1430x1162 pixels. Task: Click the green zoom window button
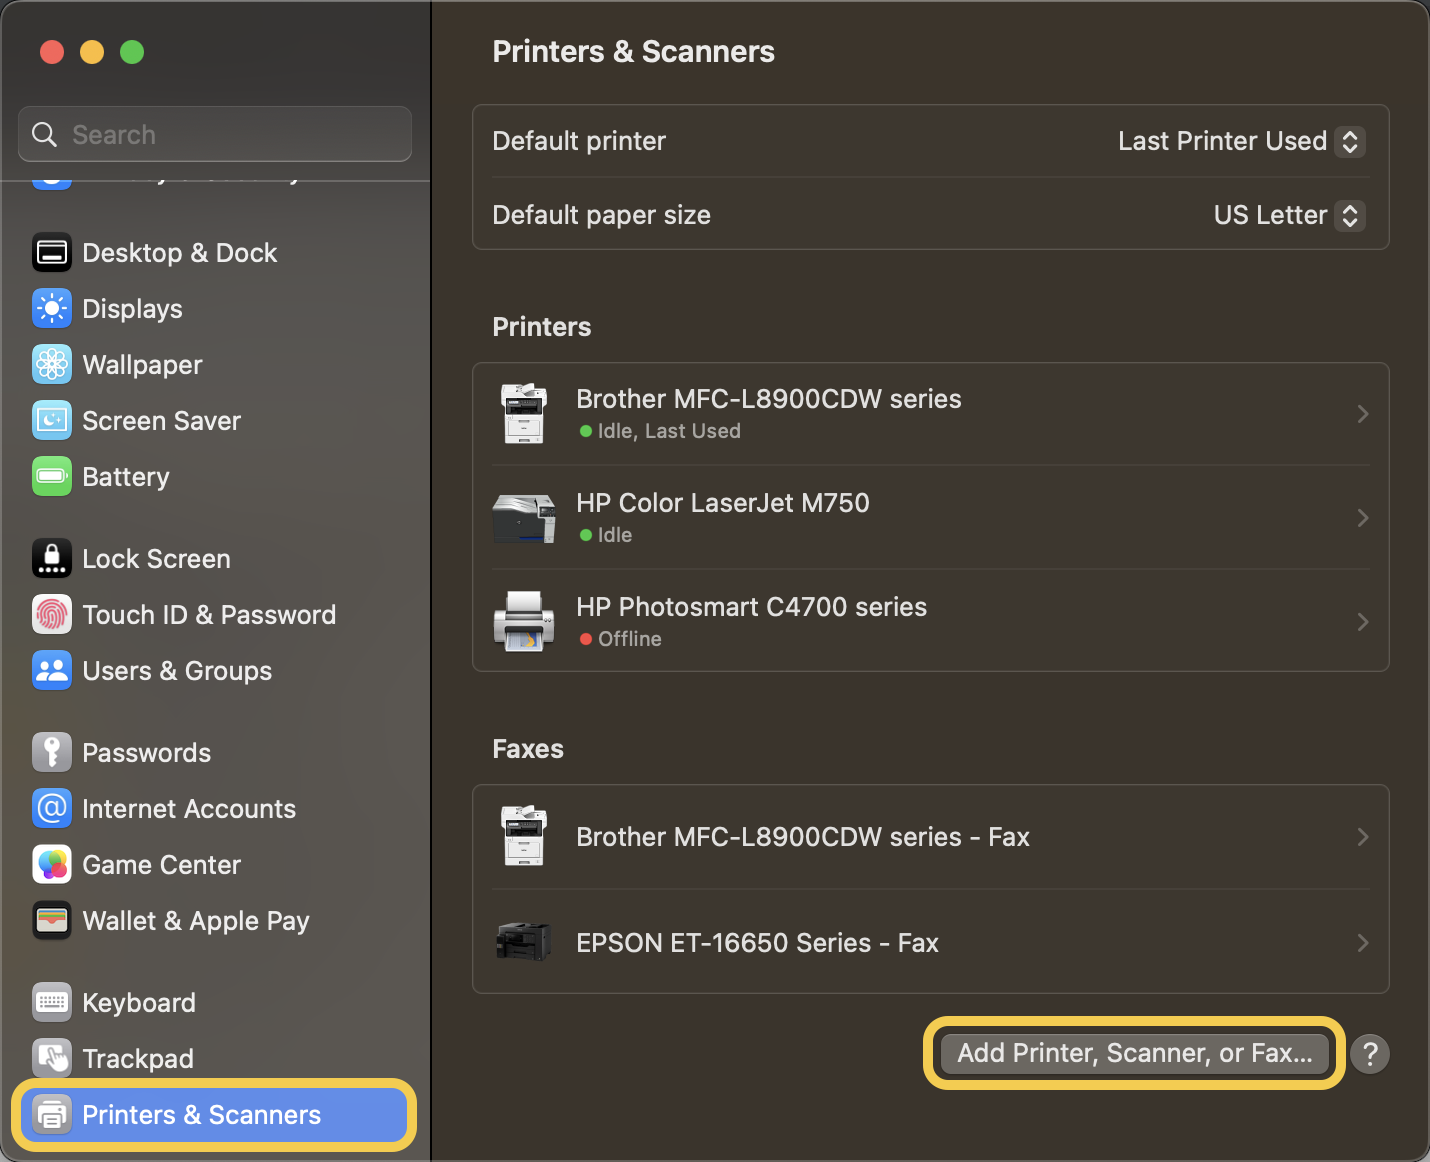point(132,52)
